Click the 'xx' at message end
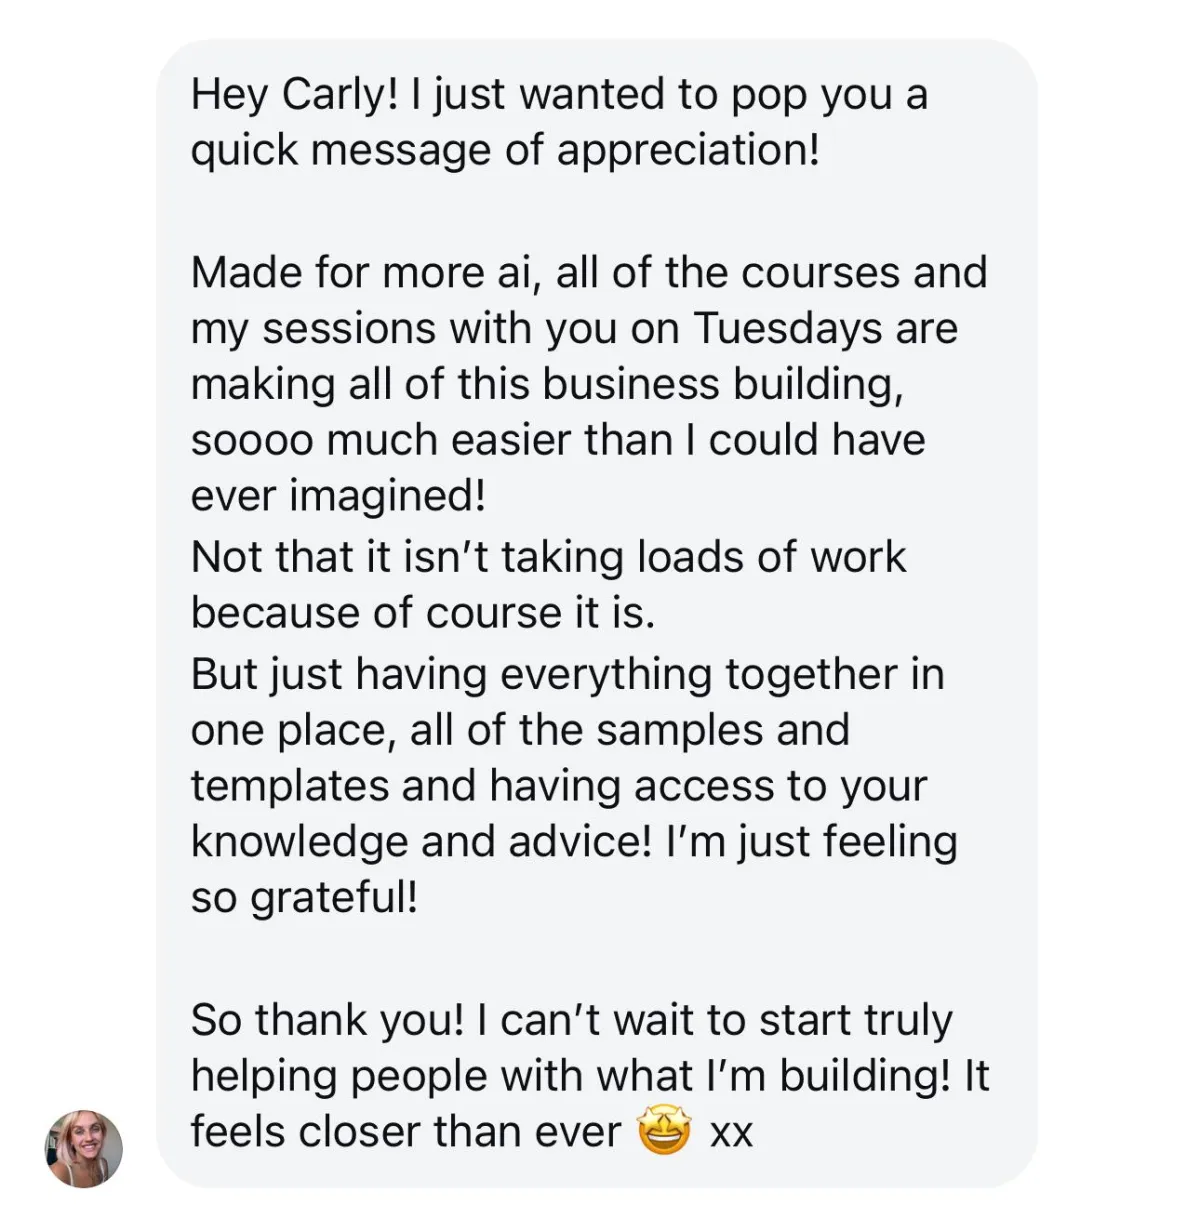Screen dimensions: 1200x1218 tap(730, 1133)
